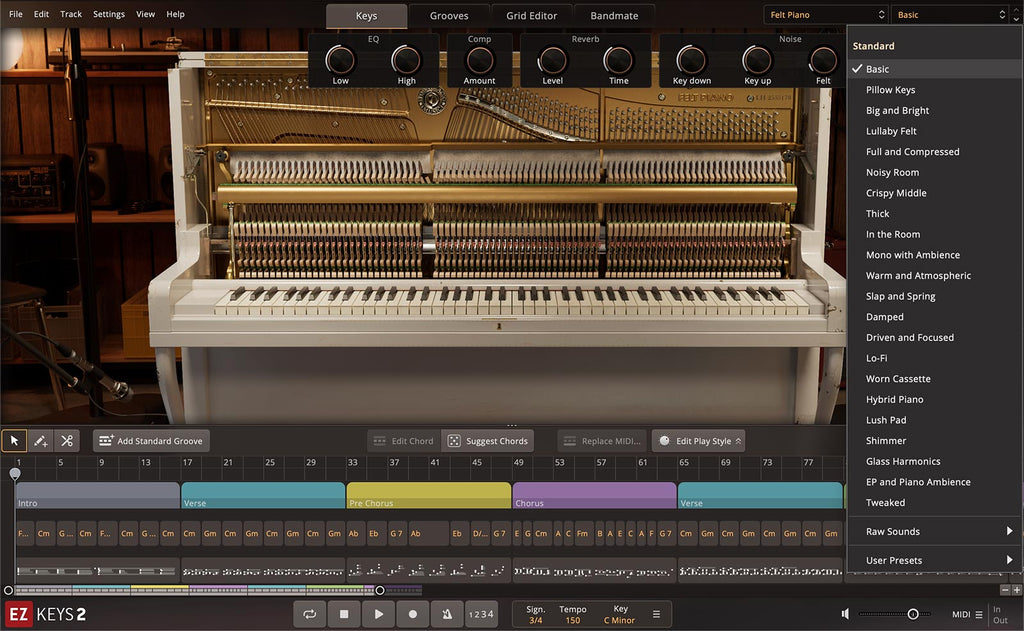Choose the Worn Cassette preset
The image size is (1024, 631).
pos(935,379)
